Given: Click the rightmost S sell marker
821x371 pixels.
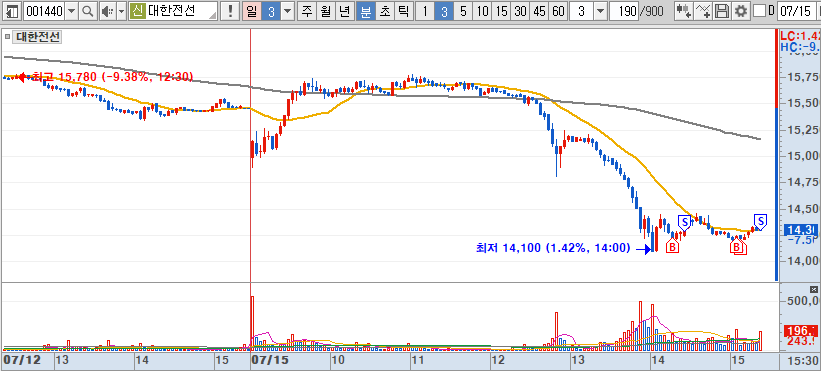Looking at the screenshot, I should 760,221.
